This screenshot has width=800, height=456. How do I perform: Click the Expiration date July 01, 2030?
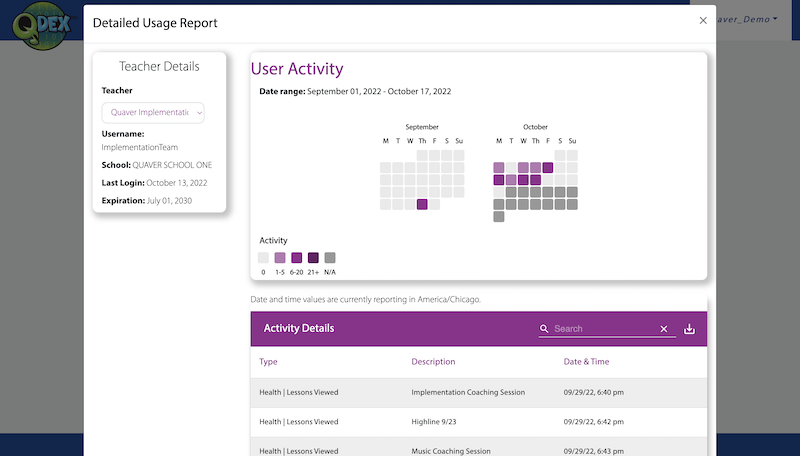point(169,201)
